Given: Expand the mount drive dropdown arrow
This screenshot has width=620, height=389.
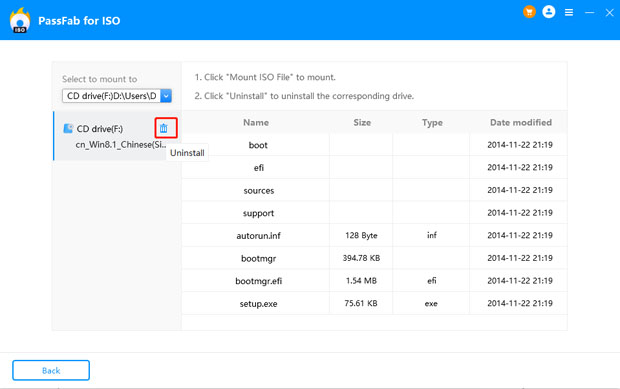Looking at the screenshot, I should [x=166, y=96].
